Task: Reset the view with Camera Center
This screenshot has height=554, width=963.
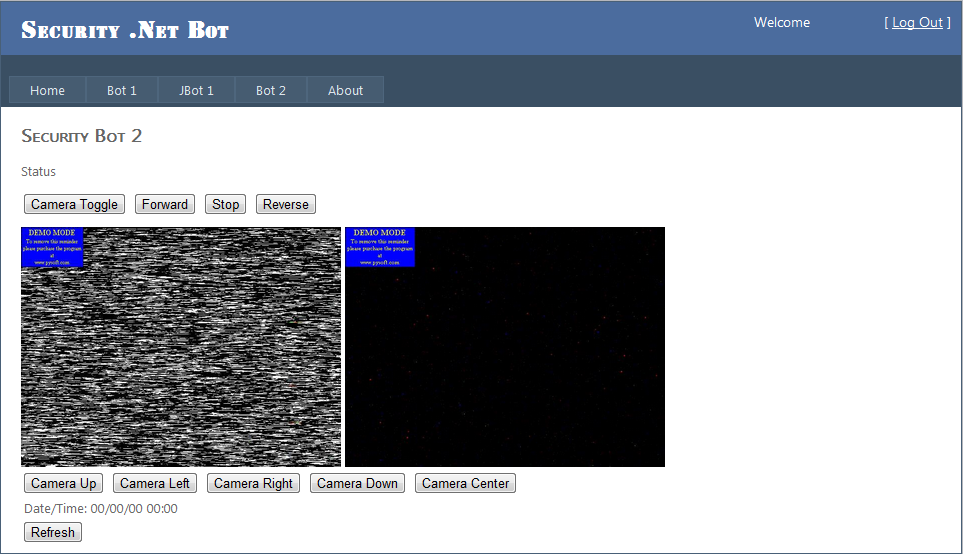Action: tap(466, 484)
